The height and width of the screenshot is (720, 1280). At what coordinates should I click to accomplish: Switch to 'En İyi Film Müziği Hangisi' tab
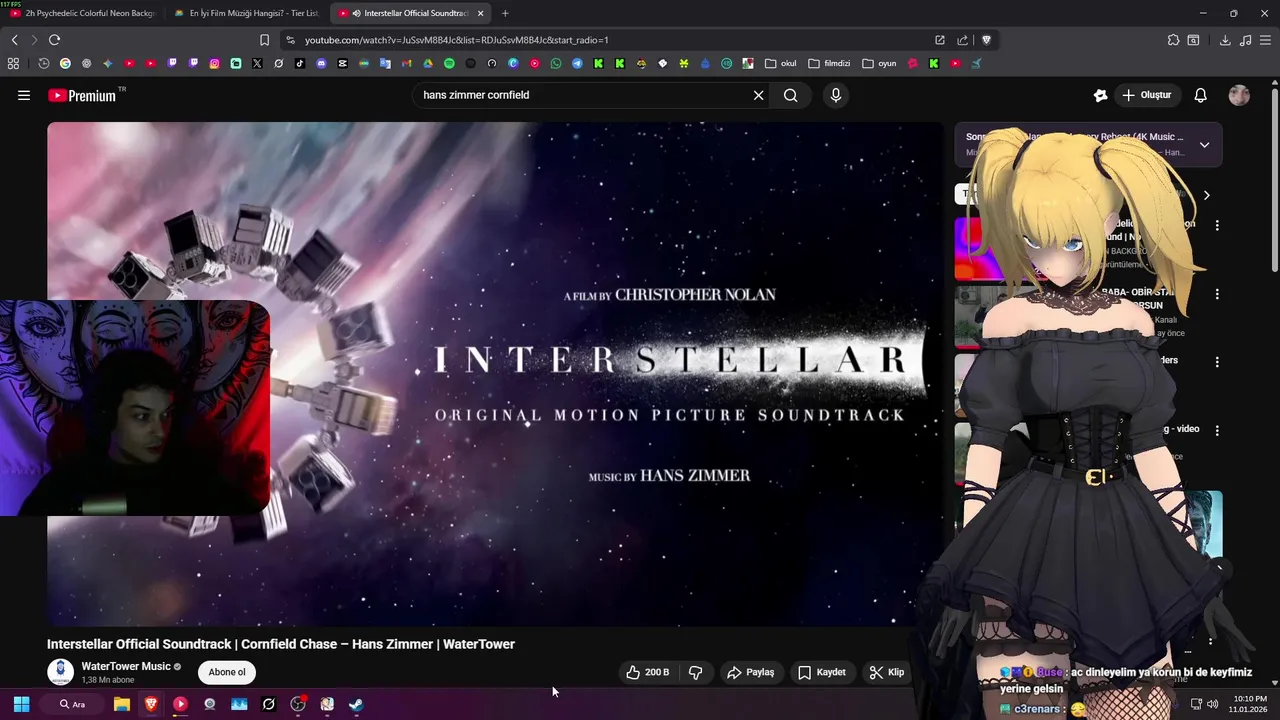click(x=245, y=13)
